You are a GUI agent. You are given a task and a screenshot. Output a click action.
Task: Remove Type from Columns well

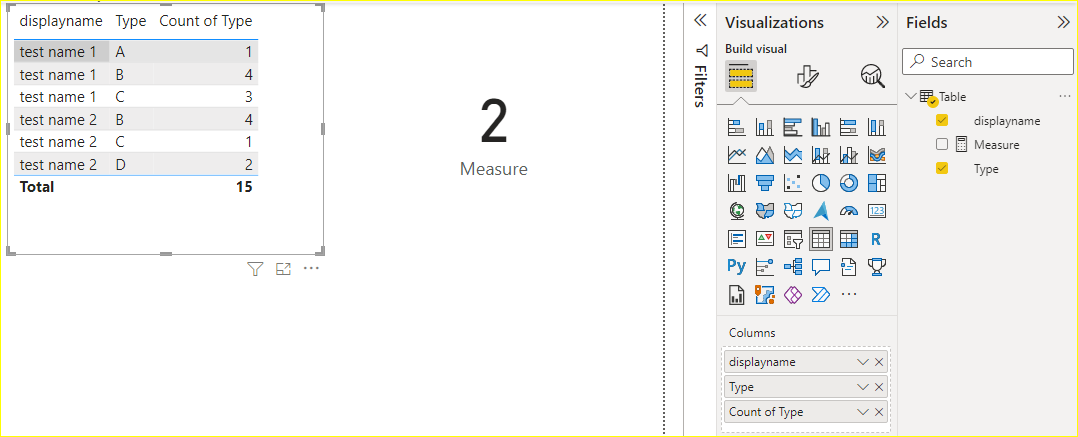point(879,388)
